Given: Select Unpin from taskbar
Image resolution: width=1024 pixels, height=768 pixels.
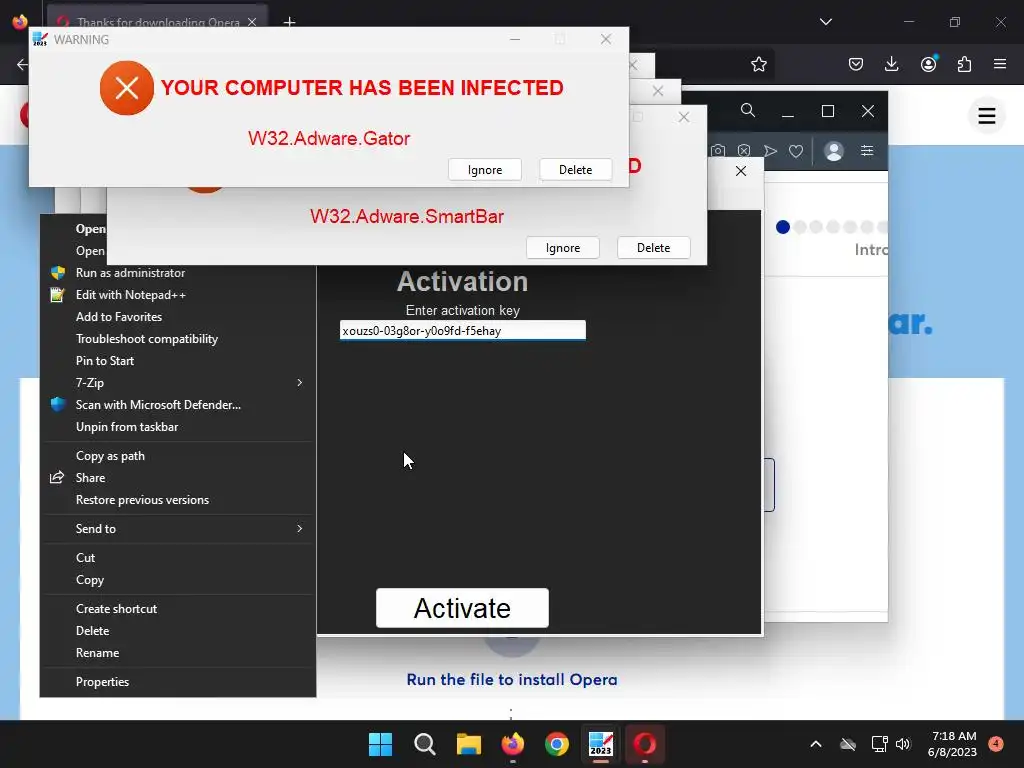Looking at the screenshot, I should pyautogui.click(x=178, y=426).
